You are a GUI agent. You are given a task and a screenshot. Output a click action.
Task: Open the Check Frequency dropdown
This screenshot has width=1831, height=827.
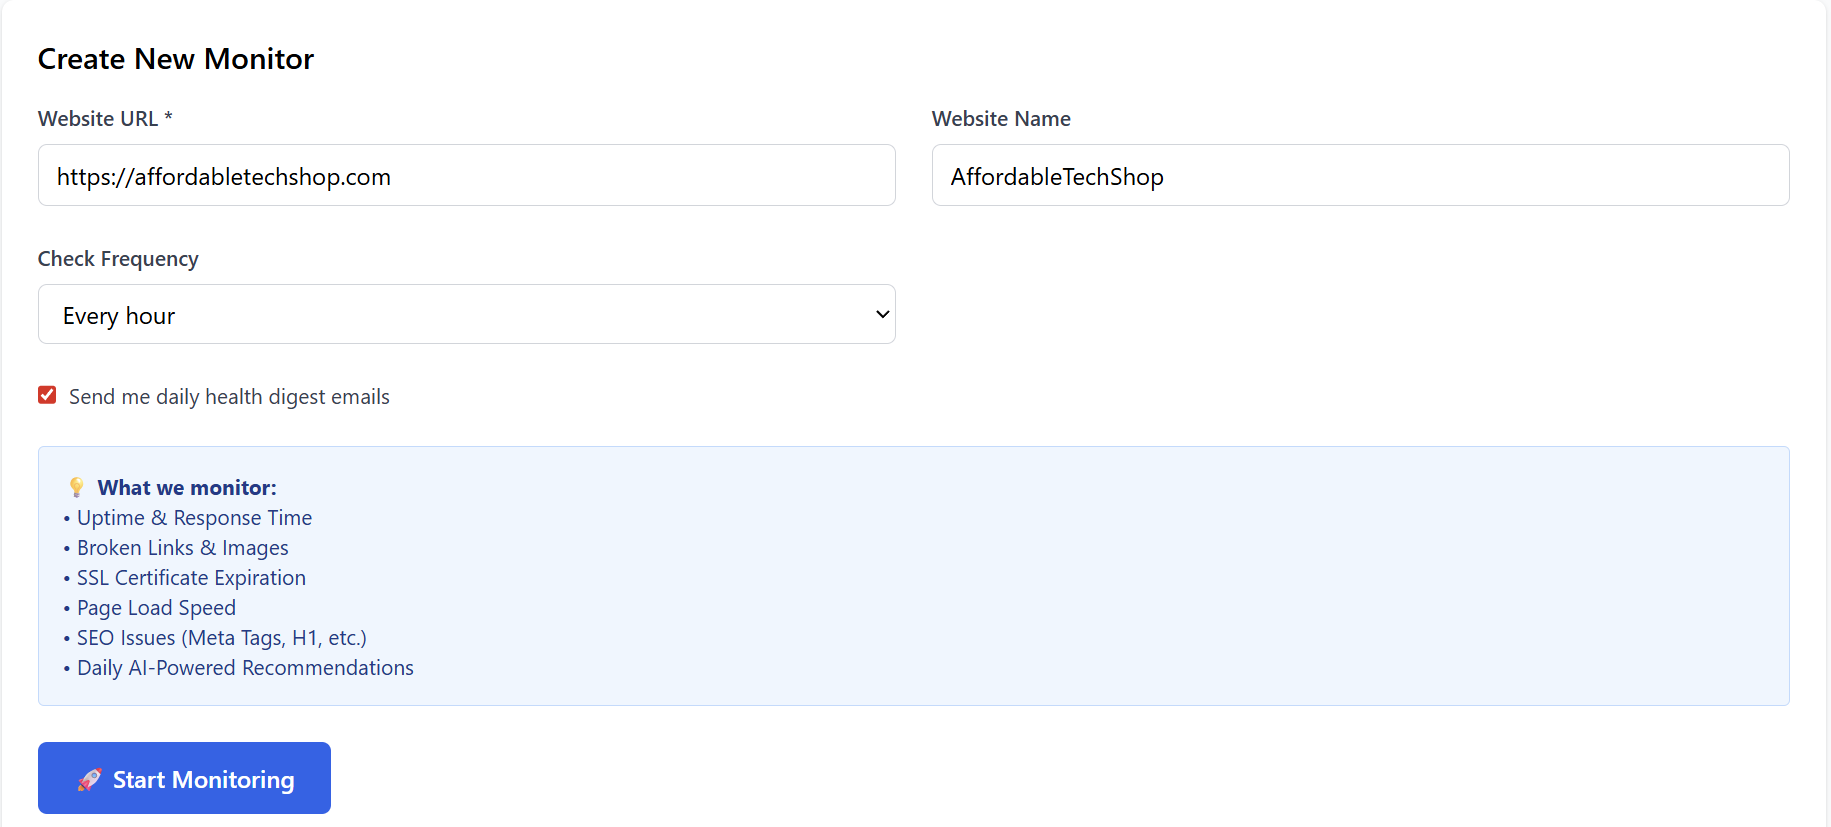click(466, 315)
